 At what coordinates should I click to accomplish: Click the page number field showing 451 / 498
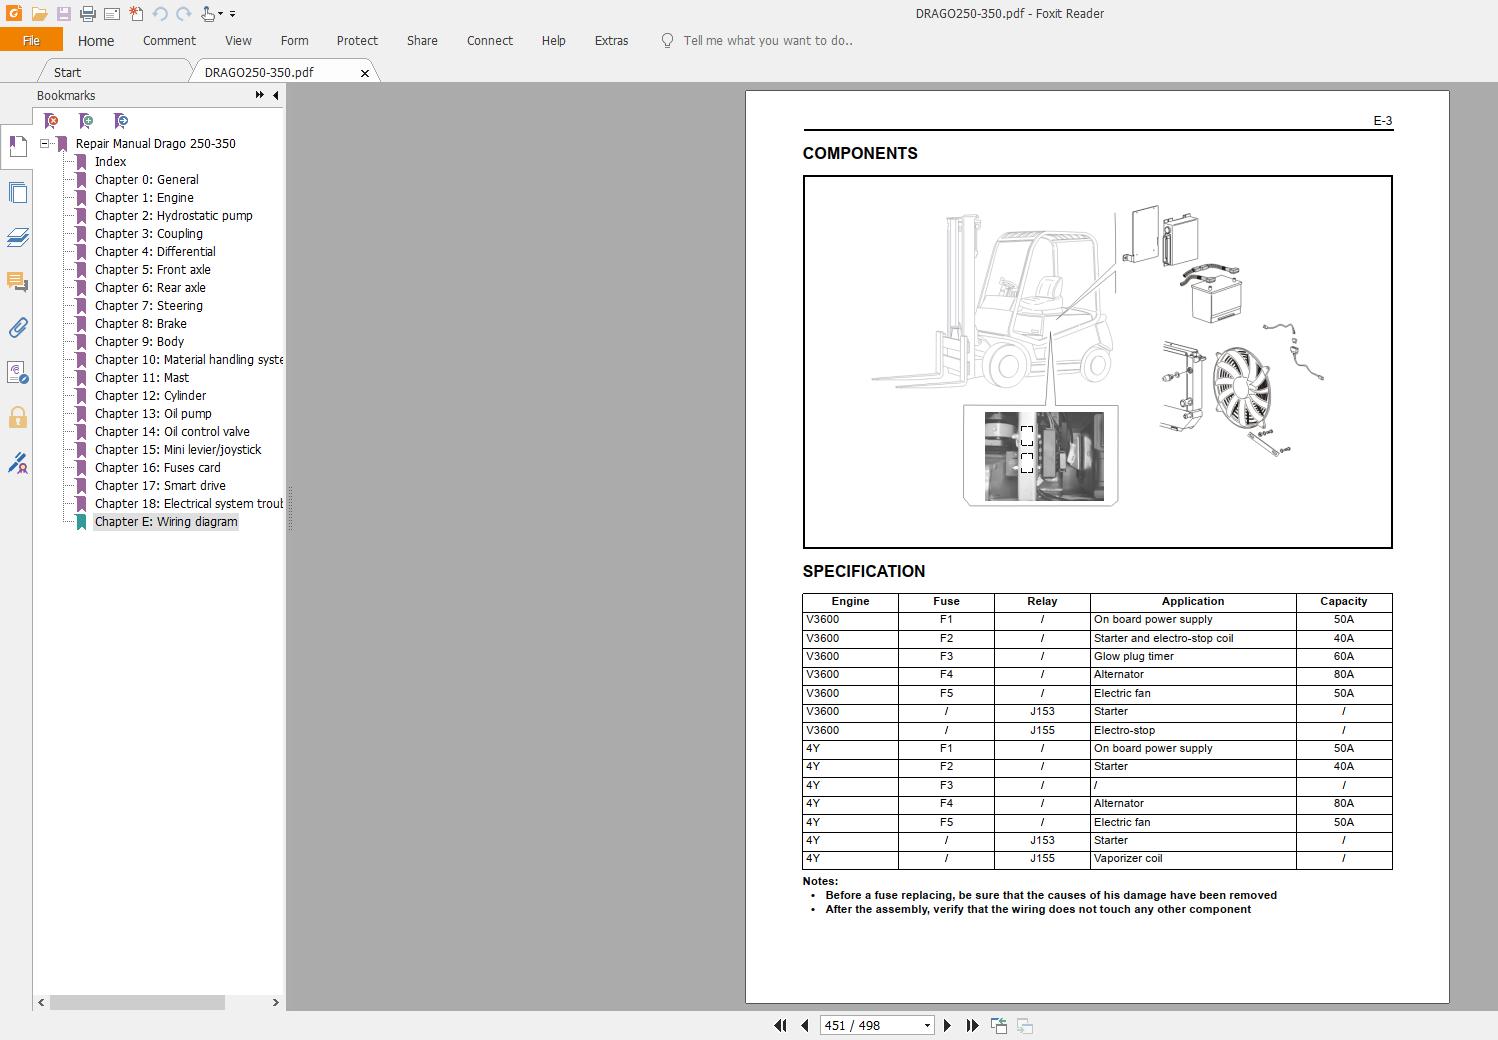click(x=869, y=1025)
